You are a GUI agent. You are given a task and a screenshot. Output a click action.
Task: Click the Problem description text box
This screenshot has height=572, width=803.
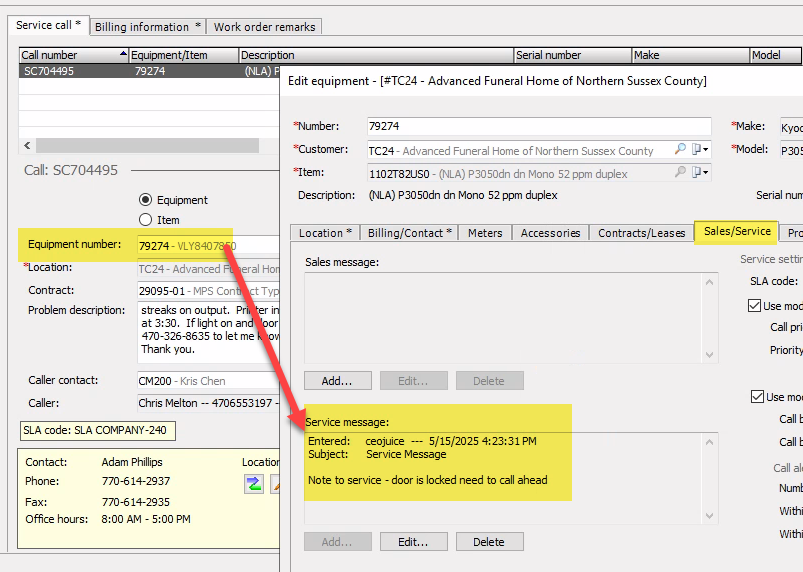coord(208,332)
